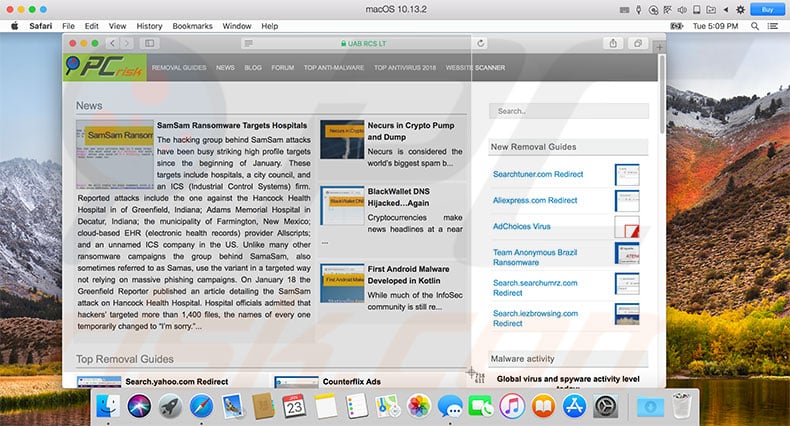Reload the page with the refresh icon
This screenshot has width=790, height=426.
coord(481,43)
